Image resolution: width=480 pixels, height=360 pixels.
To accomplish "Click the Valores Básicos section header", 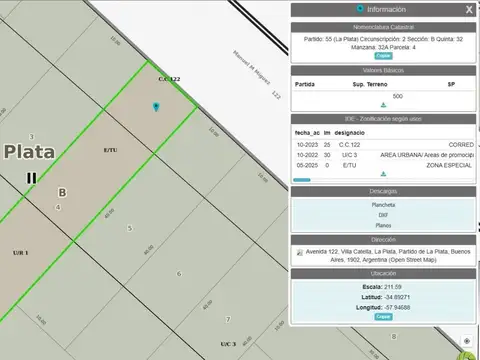I will 383,70.
